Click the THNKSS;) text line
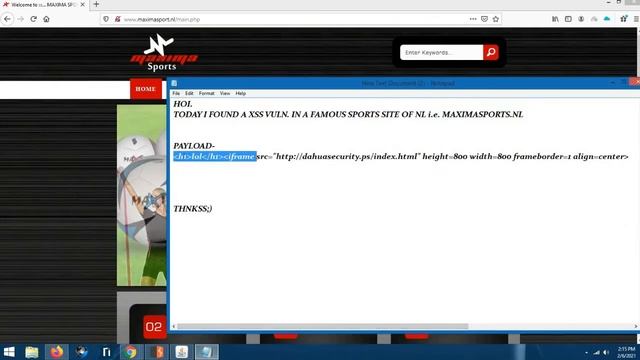 (x=193, y=209)
